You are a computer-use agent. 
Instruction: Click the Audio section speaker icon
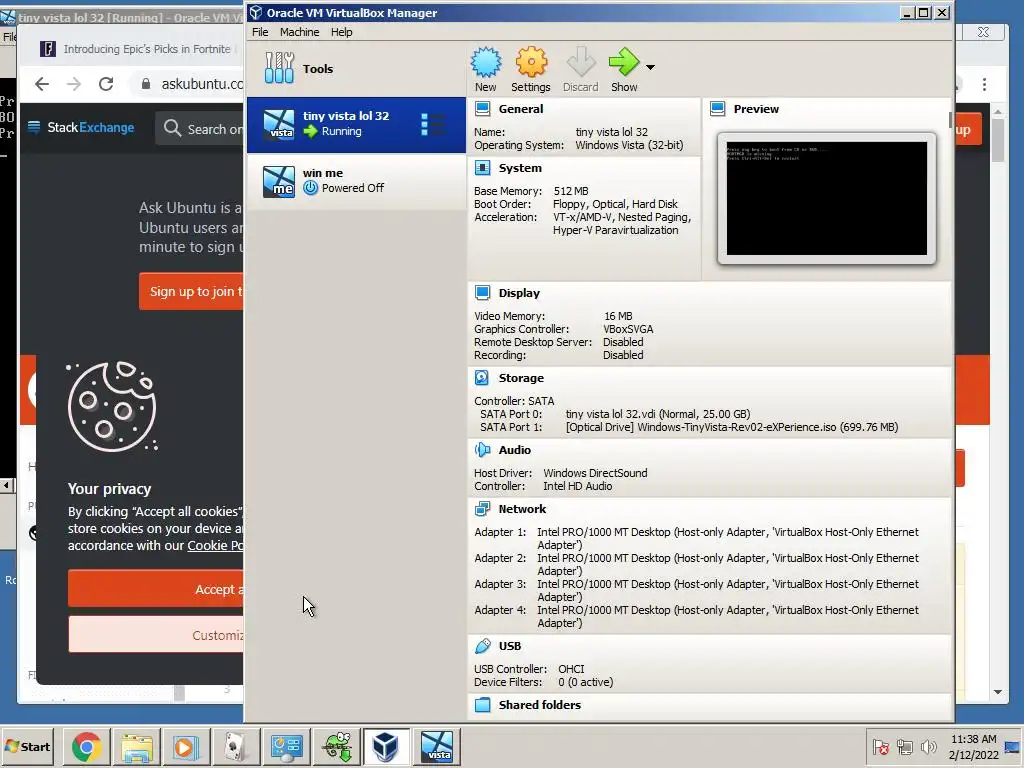click(x=483, y=449)
